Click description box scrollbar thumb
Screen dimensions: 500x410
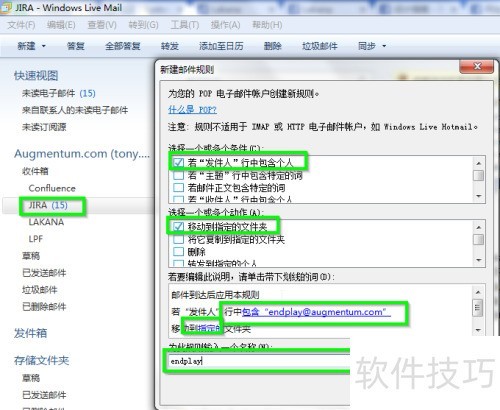tap(478, 307)
